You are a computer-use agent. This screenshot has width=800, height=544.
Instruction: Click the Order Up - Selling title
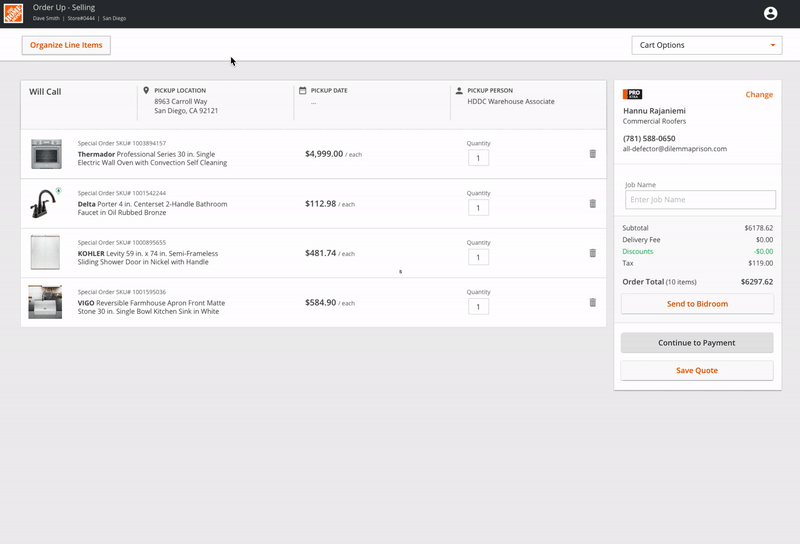pos(64,8)
